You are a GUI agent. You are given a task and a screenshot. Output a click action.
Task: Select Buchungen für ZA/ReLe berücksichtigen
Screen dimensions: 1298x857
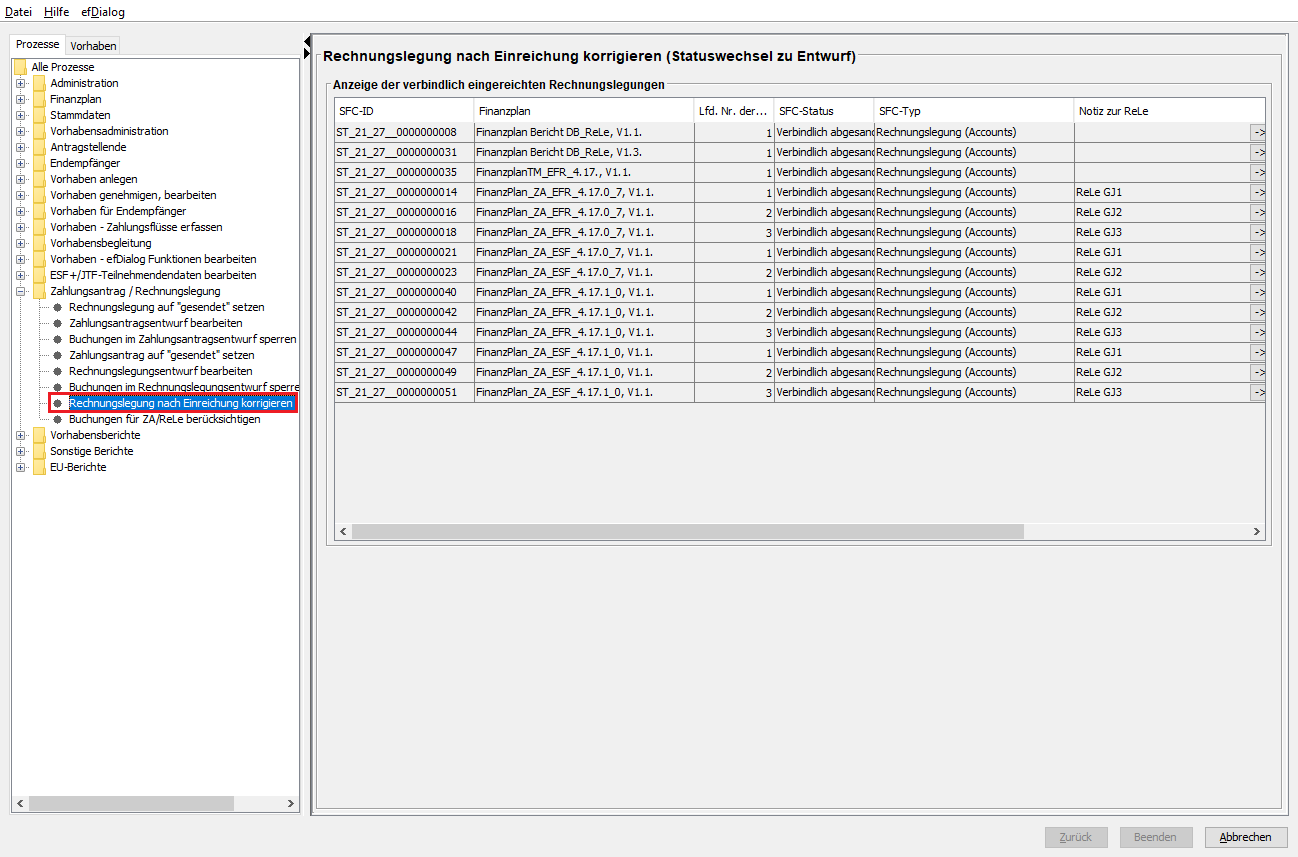164,419
